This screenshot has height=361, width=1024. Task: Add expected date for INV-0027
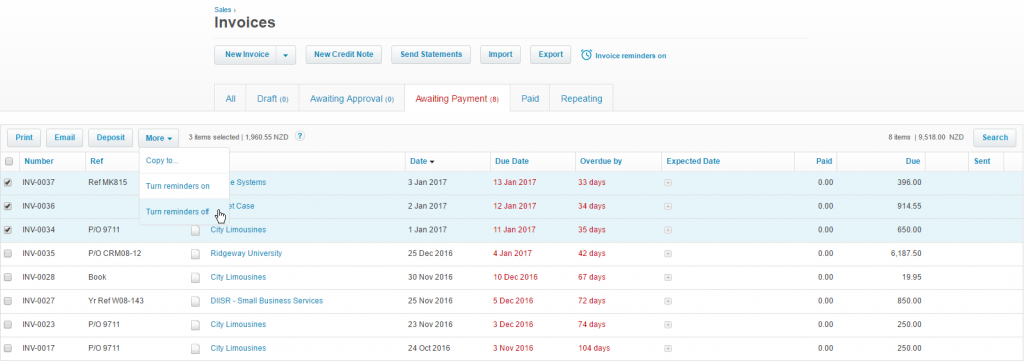pos(668,301)
